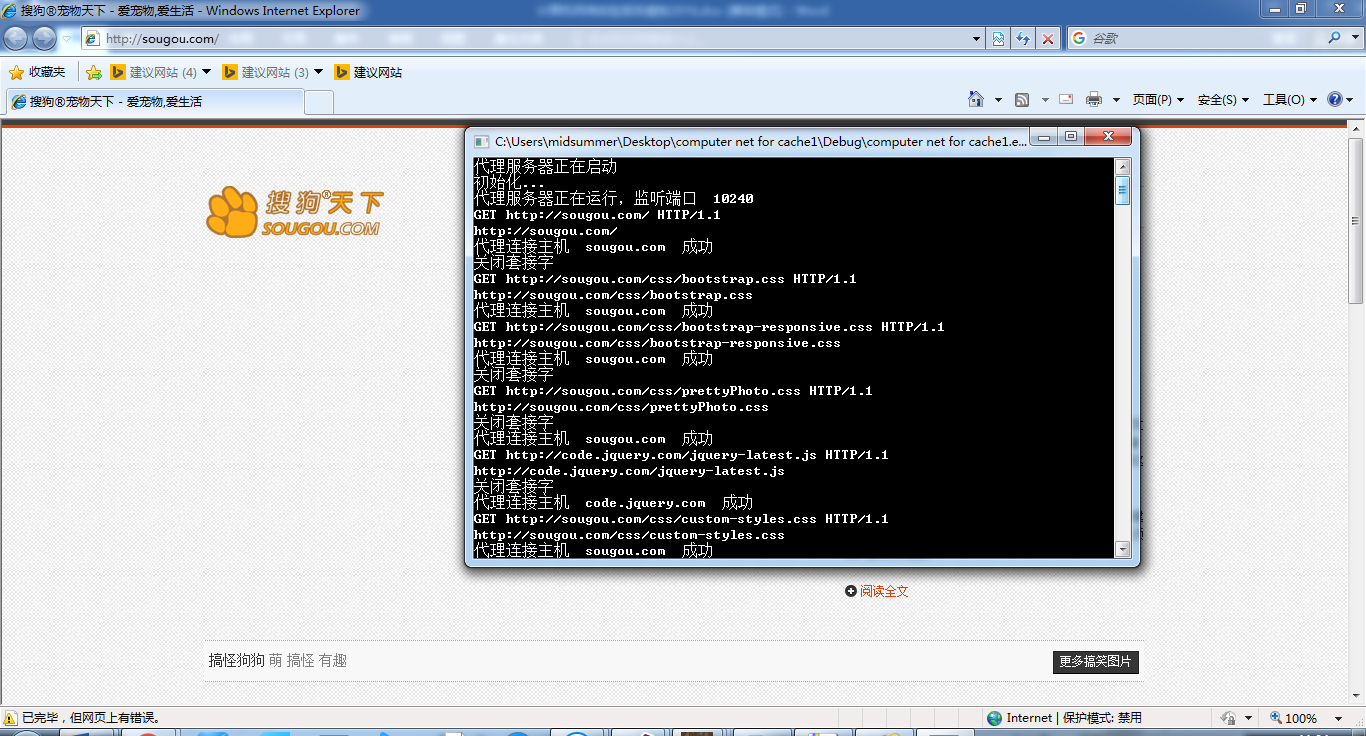1366x736 pixels.
Task: Open the 建议网站 (3) favorites link
Action: [265, 72]
